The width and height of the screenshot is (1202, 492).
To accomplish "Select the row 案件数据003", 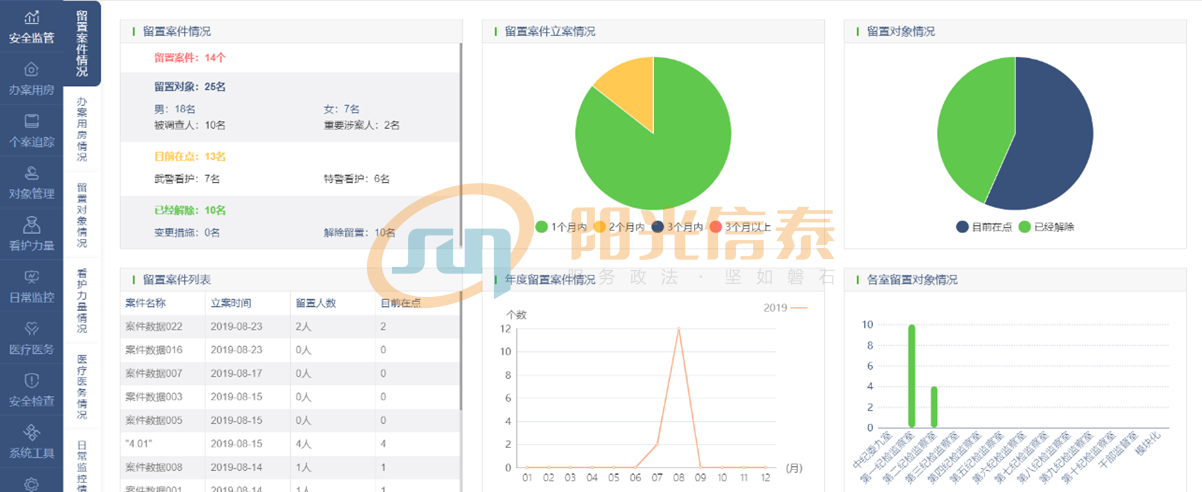I will tap(289, 397).
